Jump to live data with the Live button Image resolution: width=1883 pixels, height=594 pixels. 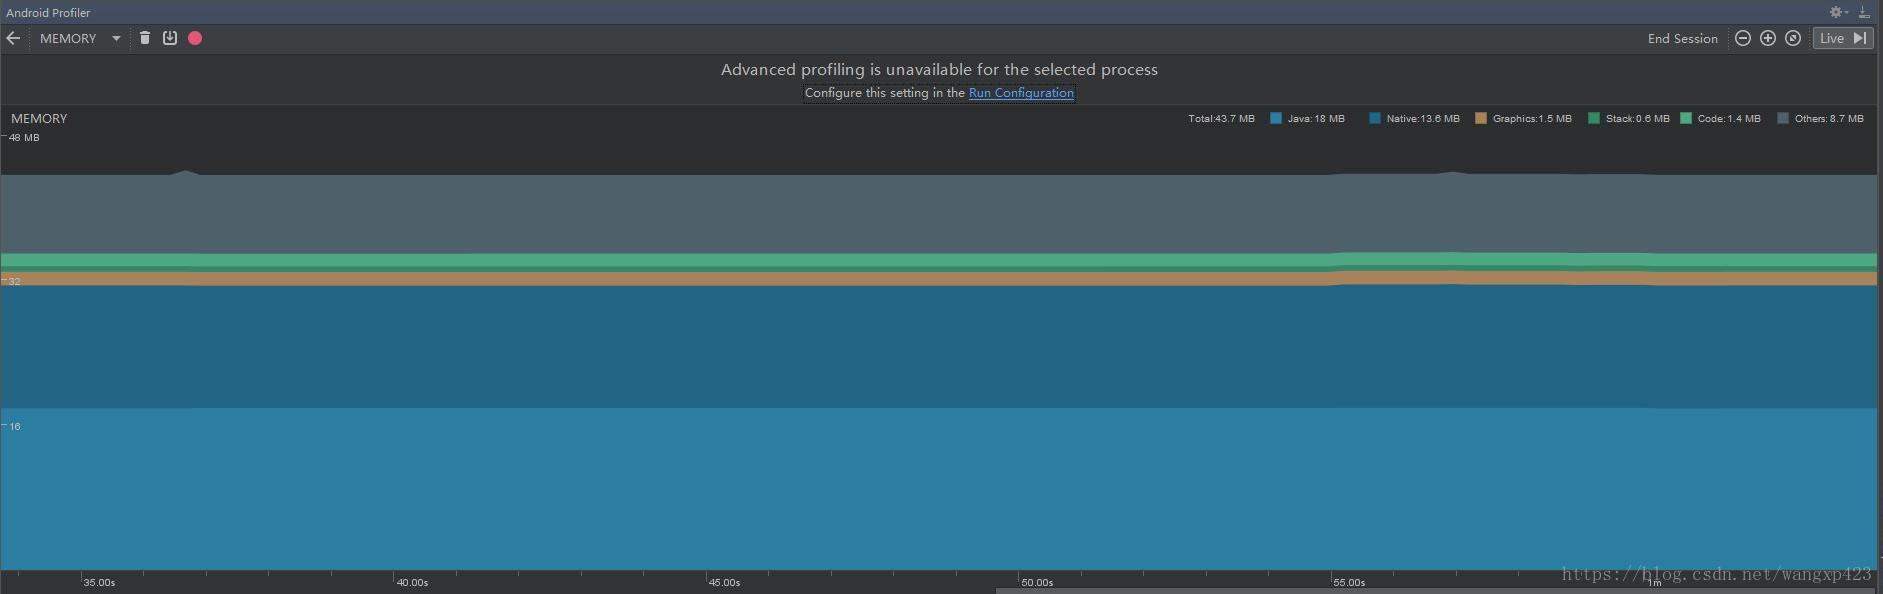1843,38
